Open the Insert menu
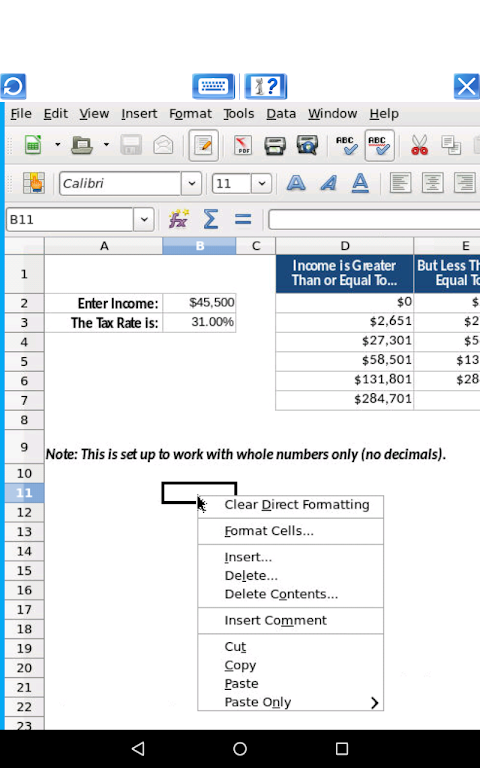480x768 pixels. [x=139, y=114]
